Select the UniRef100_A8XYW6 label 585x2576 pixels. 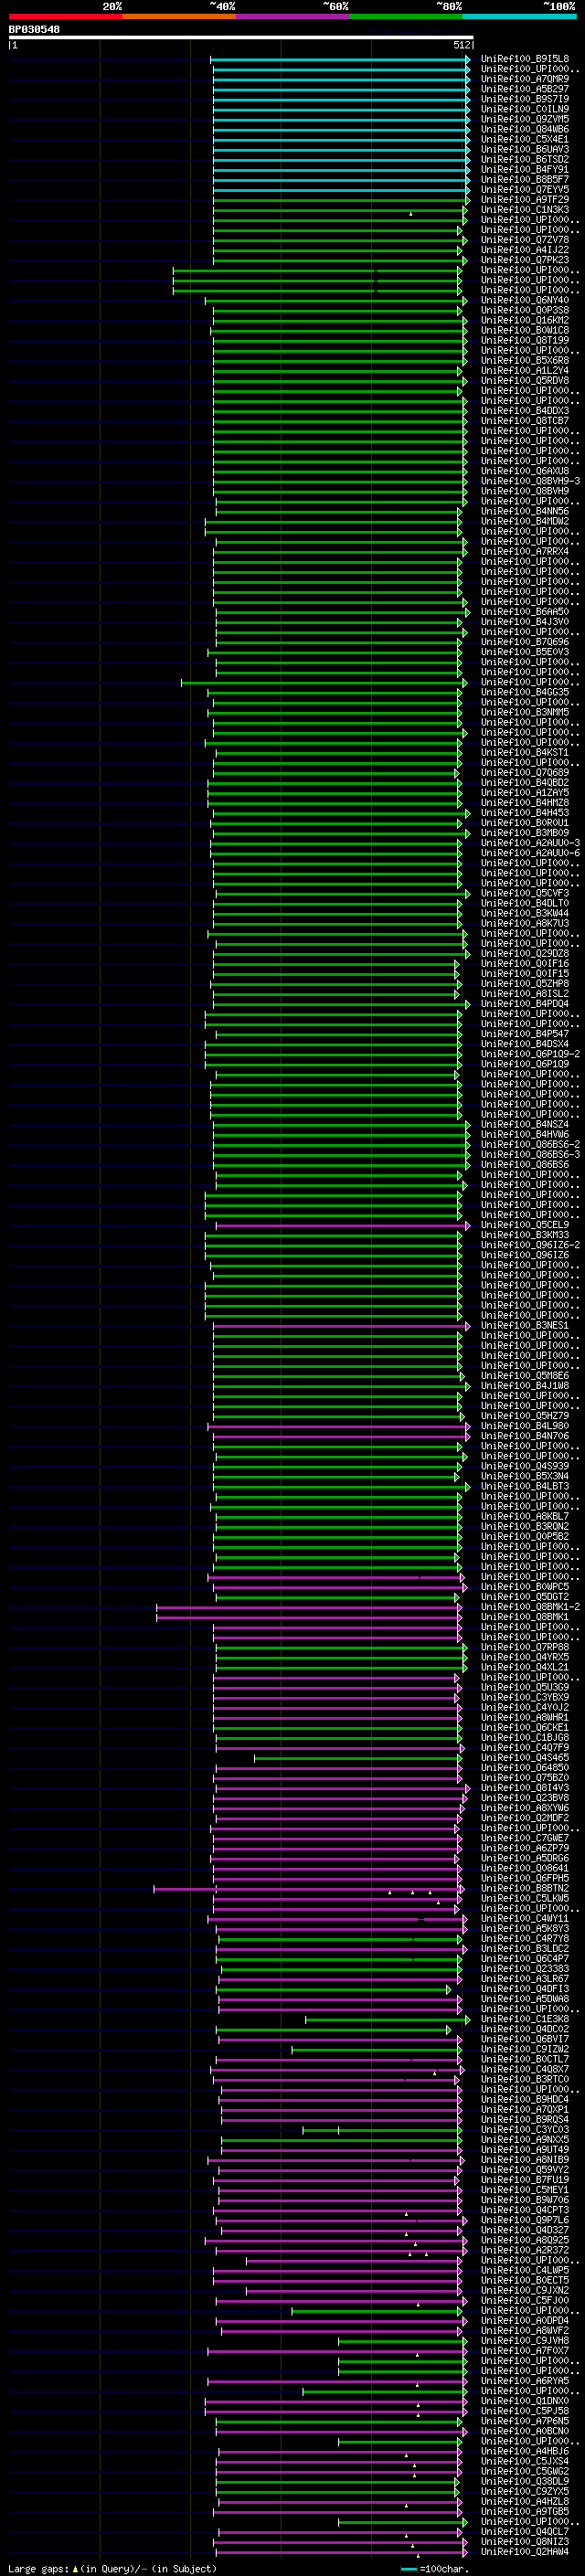click(x=525, y=1807)
